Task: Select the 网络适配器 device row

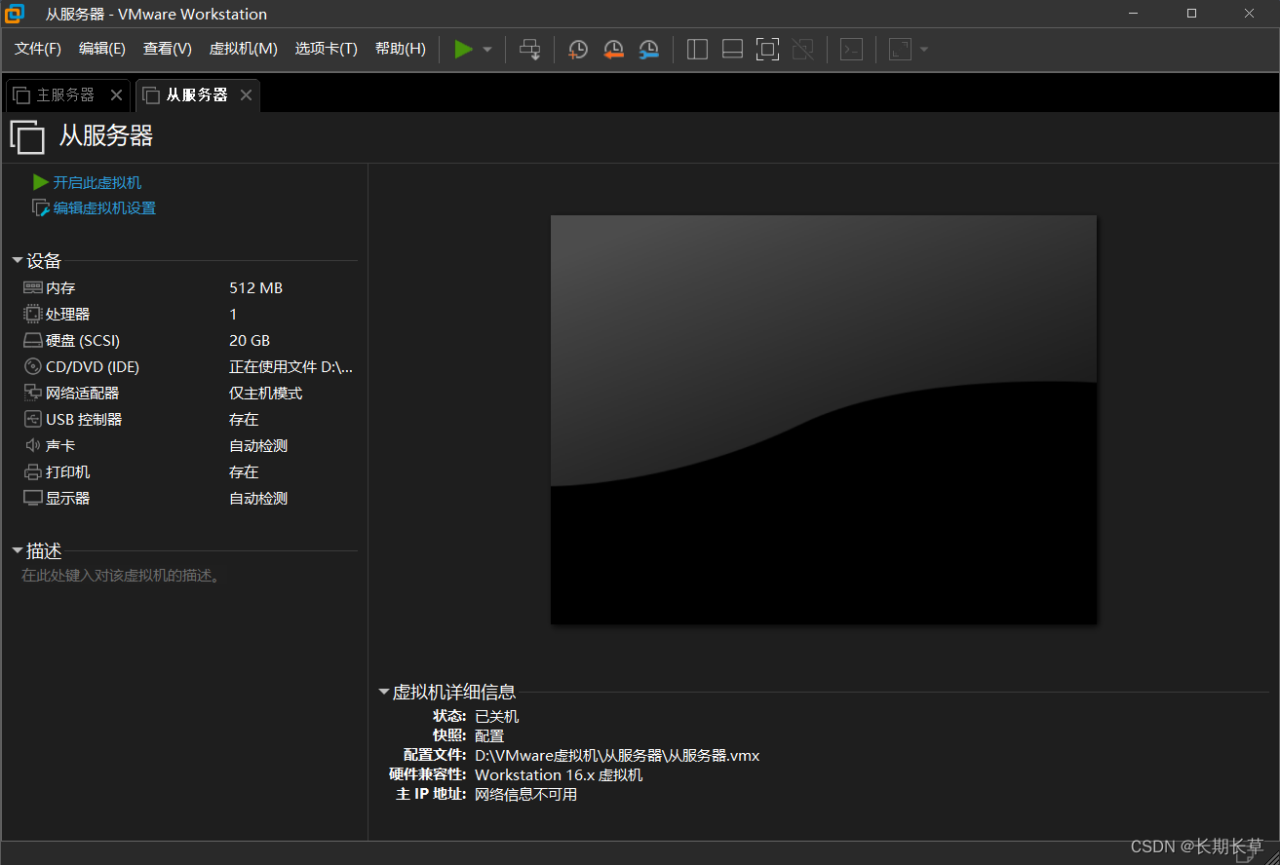Action: [82, 393]
